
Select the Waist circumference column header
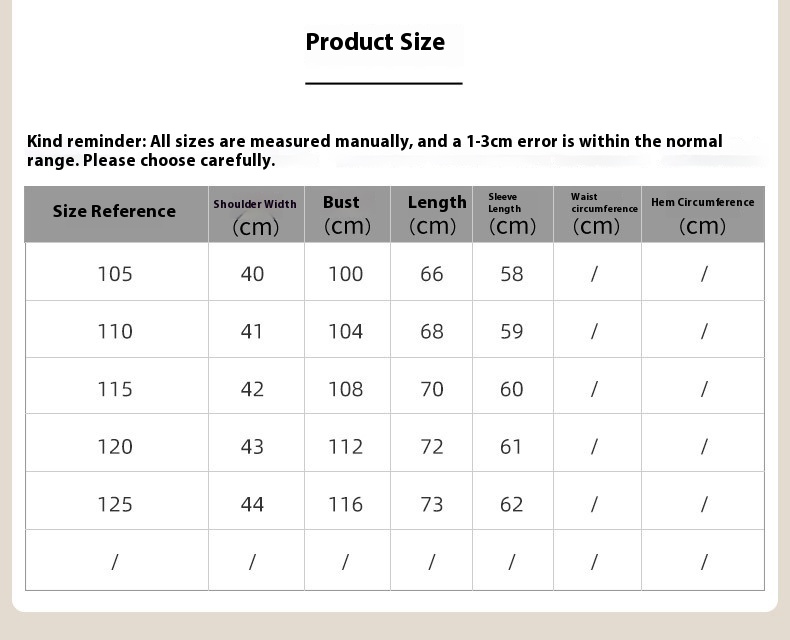point(597,214)
